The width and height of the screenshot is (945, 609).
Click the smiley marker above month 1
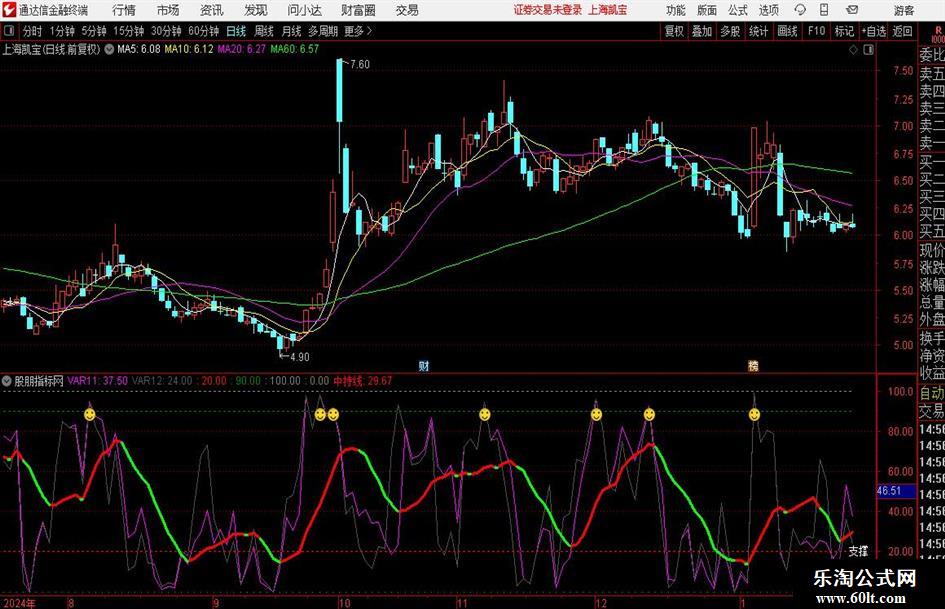coord(754,414)
